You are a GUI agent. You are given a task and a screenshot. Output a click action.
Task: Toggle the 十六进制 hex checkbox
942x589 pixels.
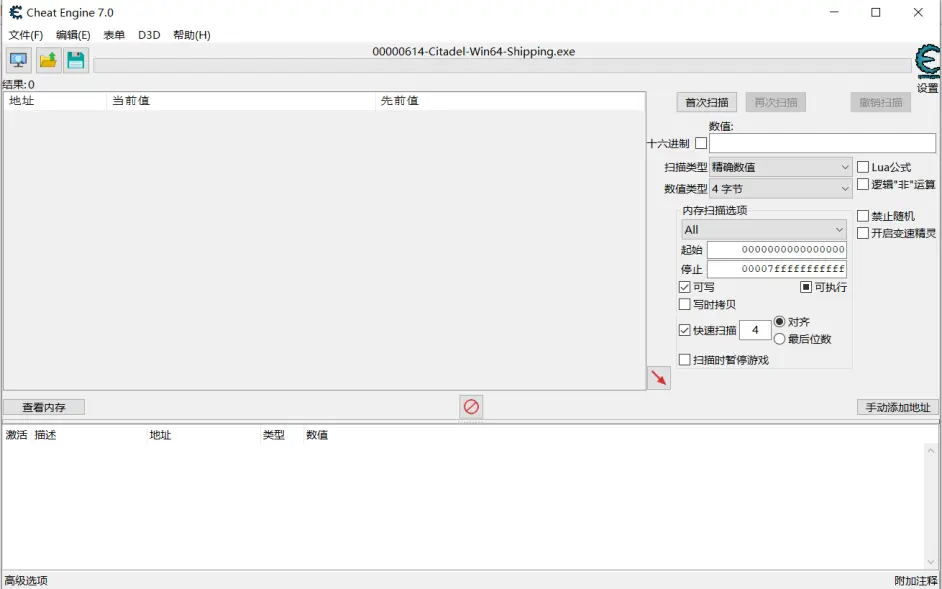(x=701, y=144)
